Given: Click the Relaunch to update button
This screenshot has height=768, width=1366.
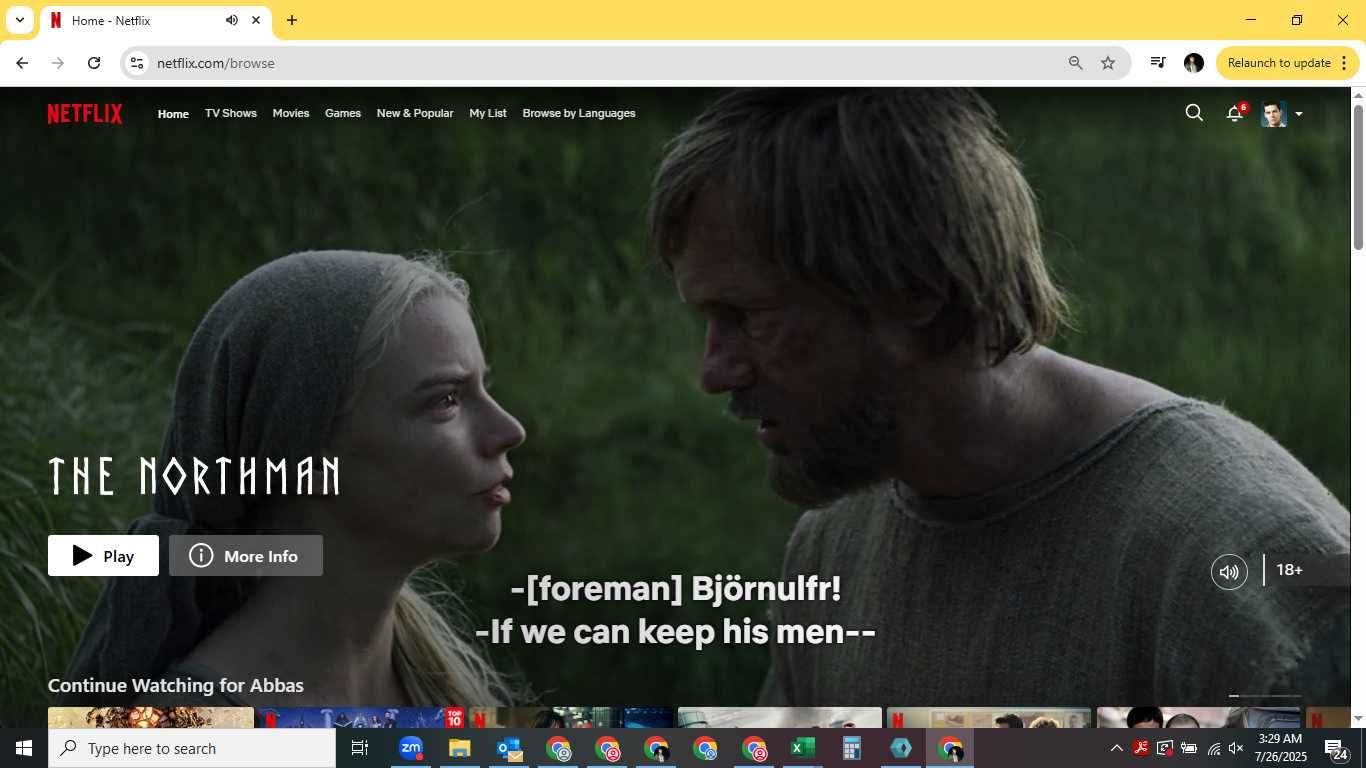Looking at the screenshot, I should pos(1279,63).
